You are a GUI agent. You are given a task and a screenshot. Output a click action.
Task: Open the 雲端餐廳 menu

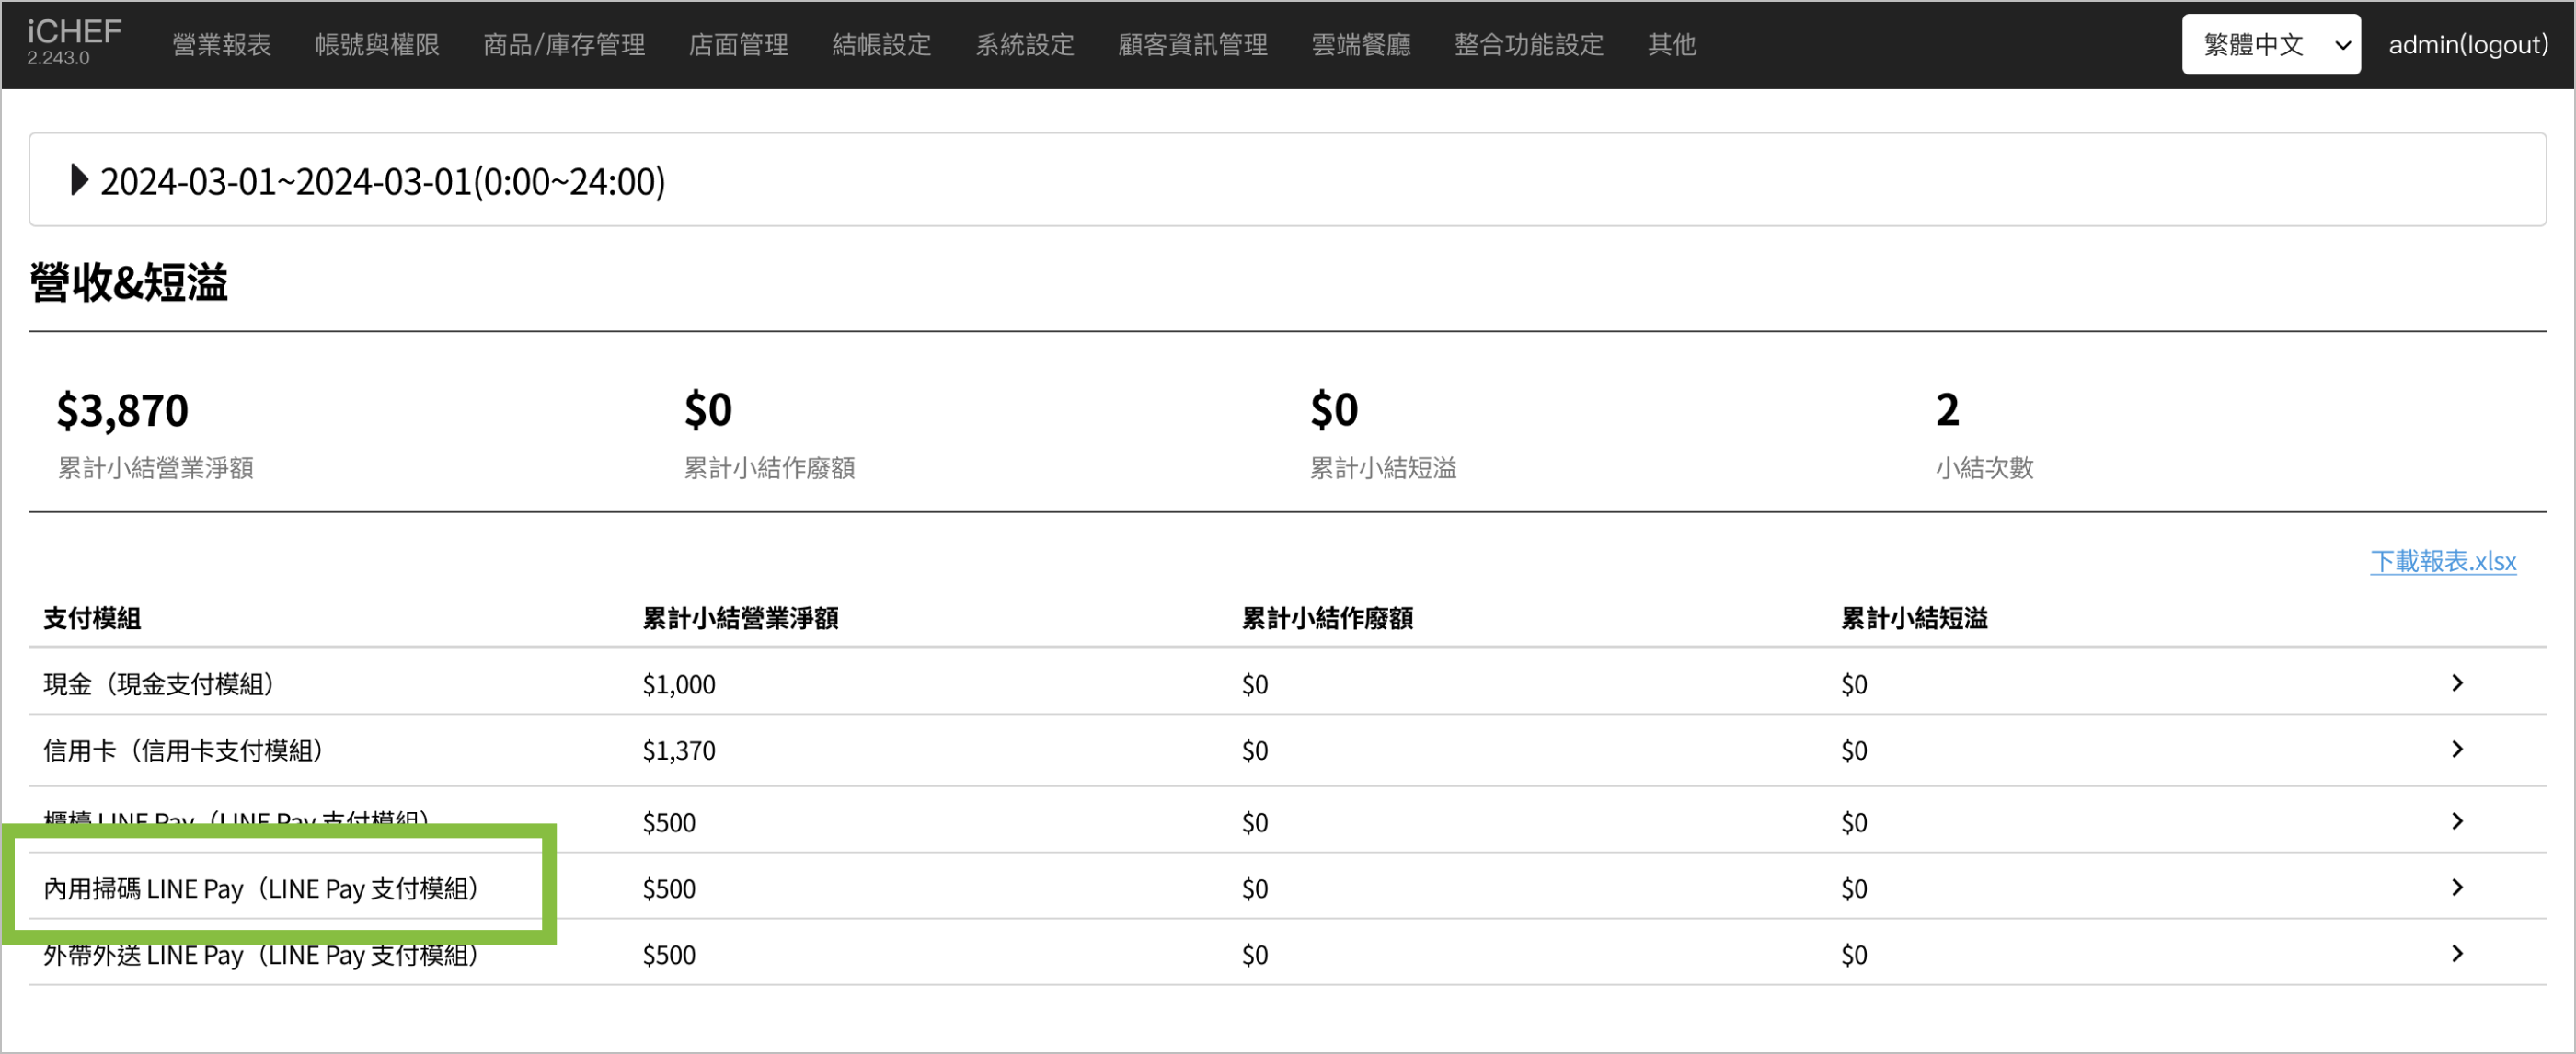point(1361,44)
